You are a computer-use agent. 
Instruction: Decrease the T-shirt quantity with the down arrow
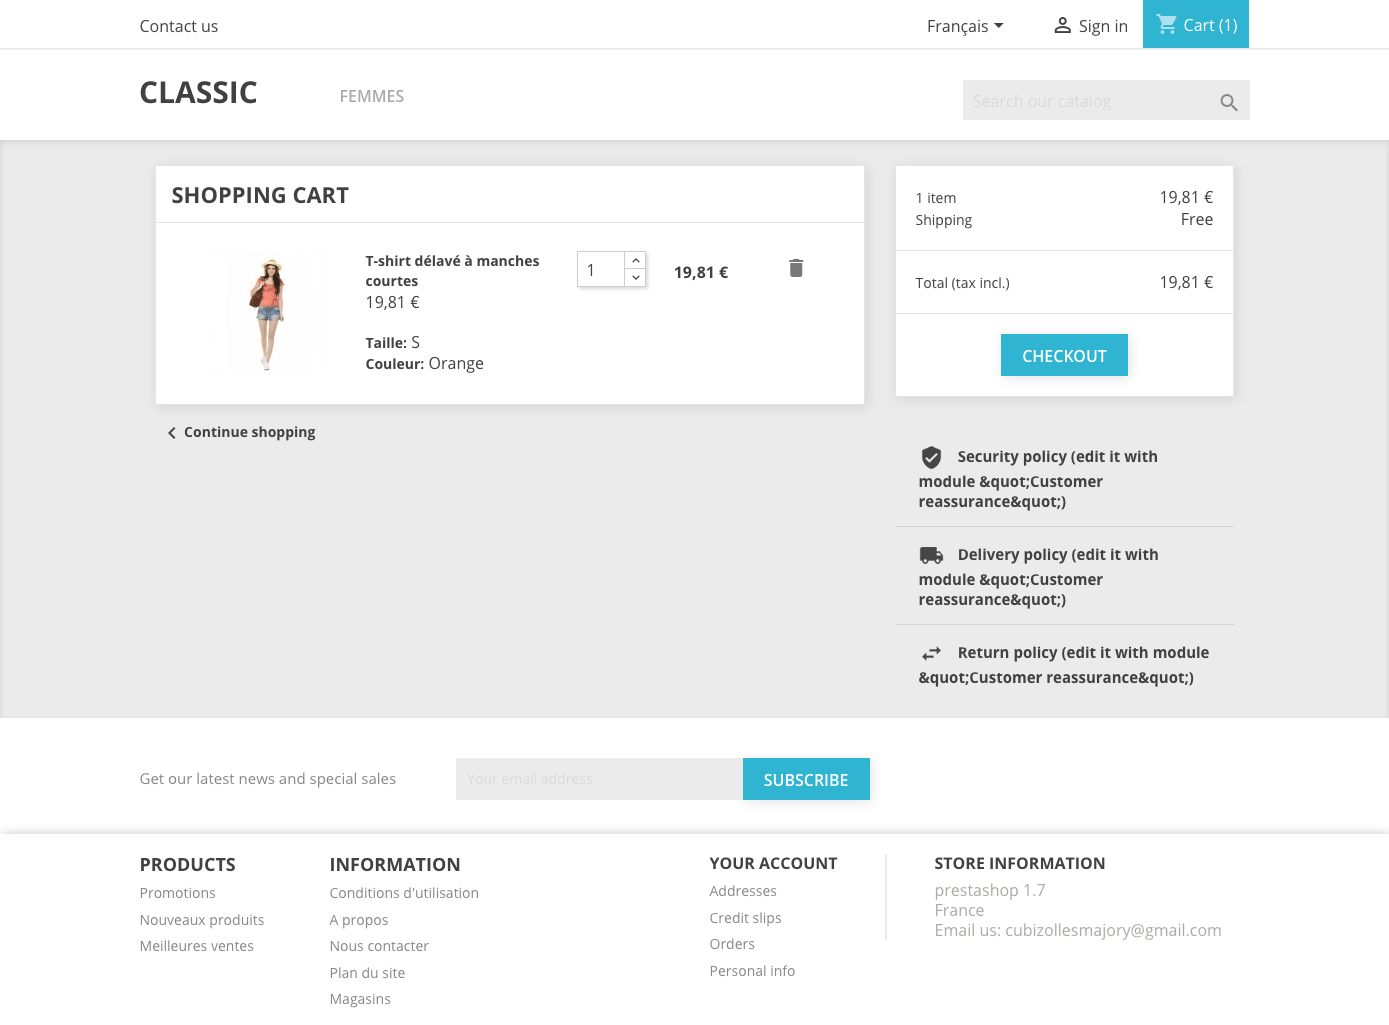coord(636,278)
